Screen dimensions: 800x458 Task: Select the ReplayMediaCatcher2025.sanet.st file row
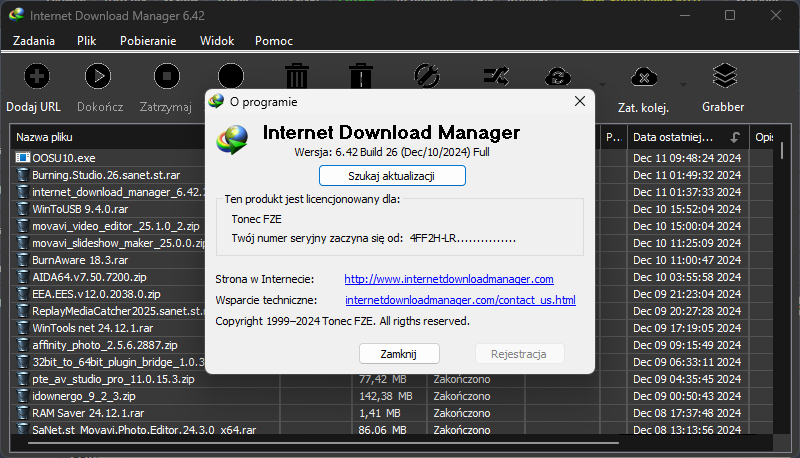pyautogui.click(x=108, y=311)
